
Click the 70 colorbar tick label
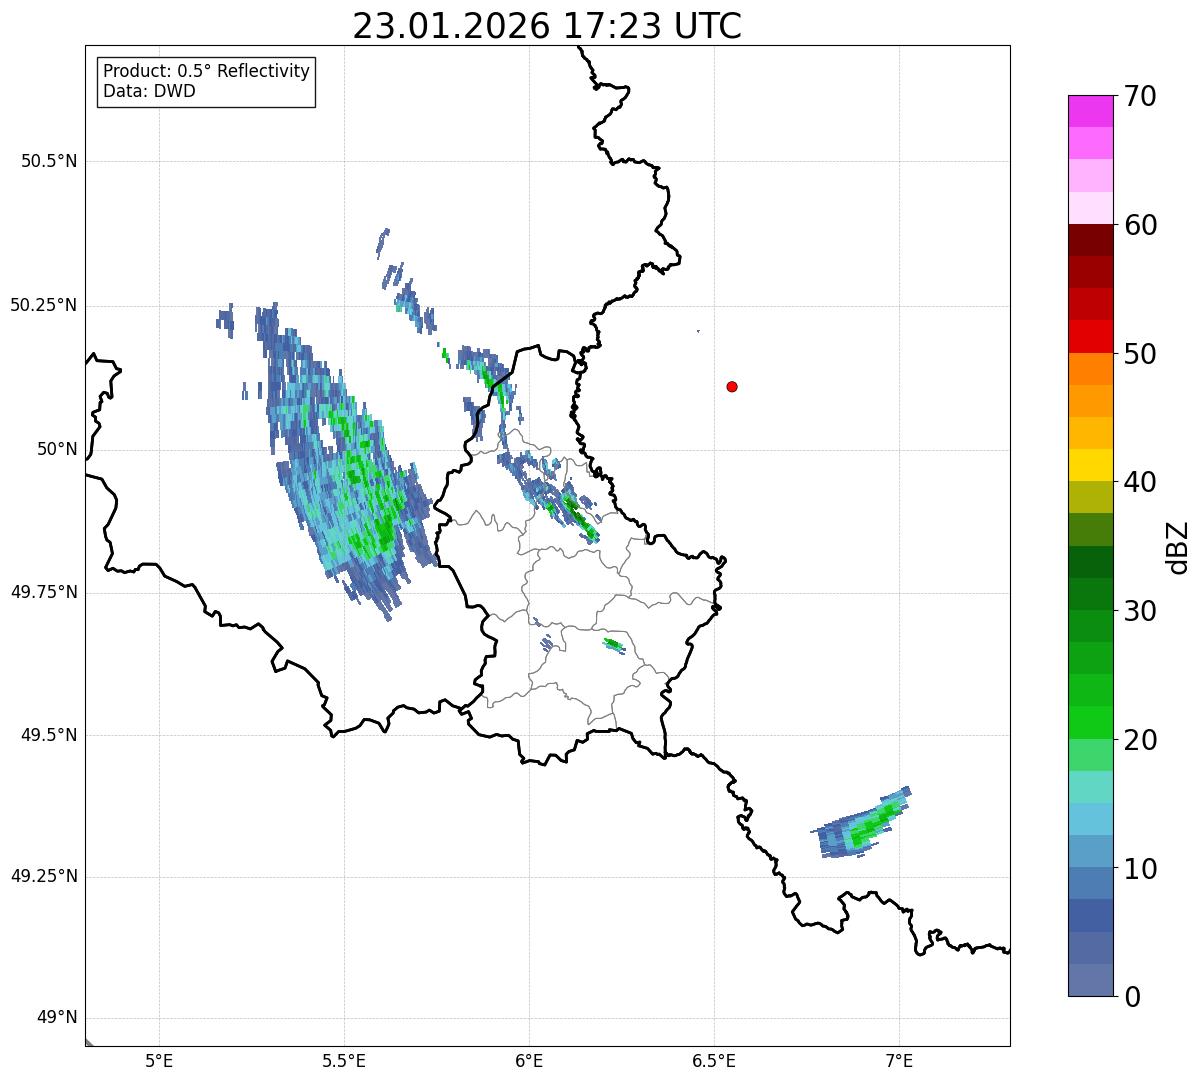(x=1140, y=96)
